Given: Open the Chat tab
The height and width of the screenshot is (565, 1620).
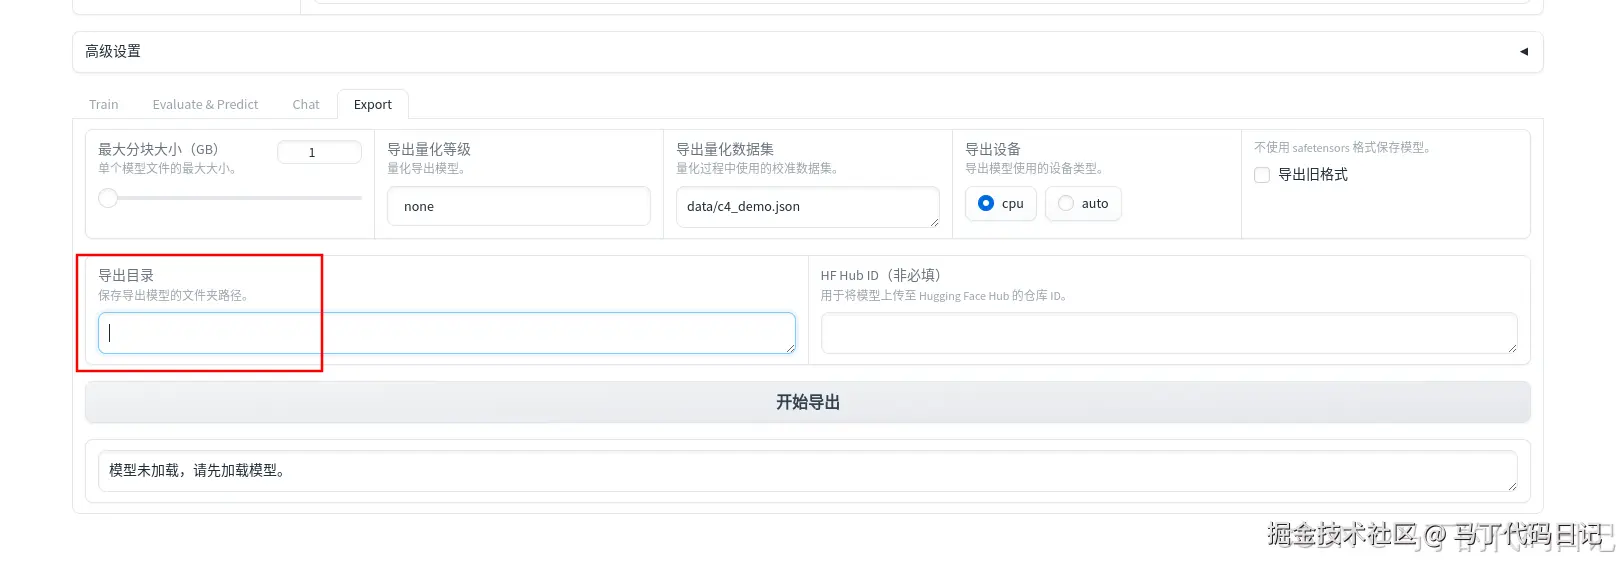Looking at the screenshot, I should click(306, 104).
